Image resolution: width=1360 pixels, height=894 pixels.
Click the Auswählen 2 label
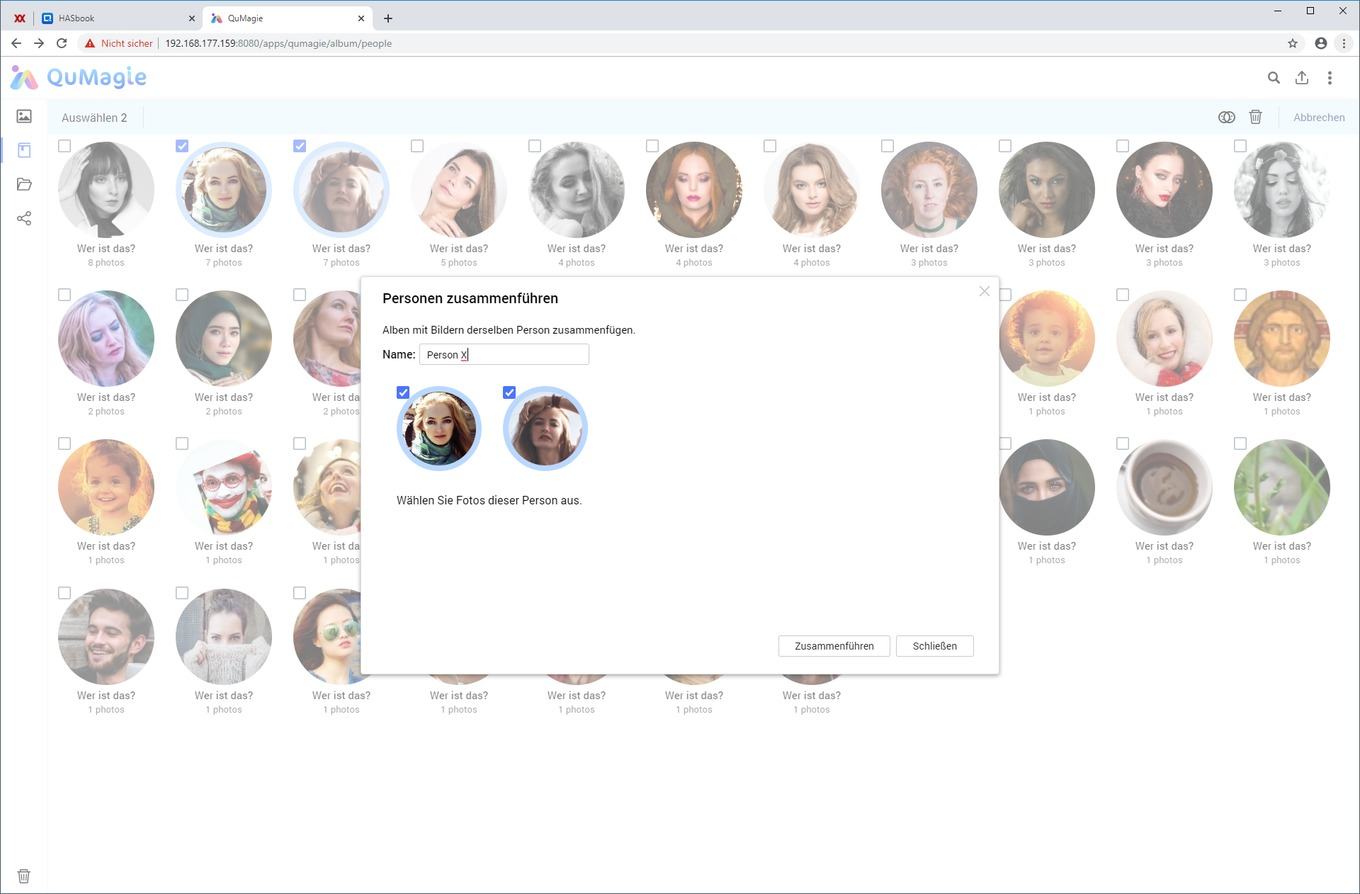[x=94, y=117]
